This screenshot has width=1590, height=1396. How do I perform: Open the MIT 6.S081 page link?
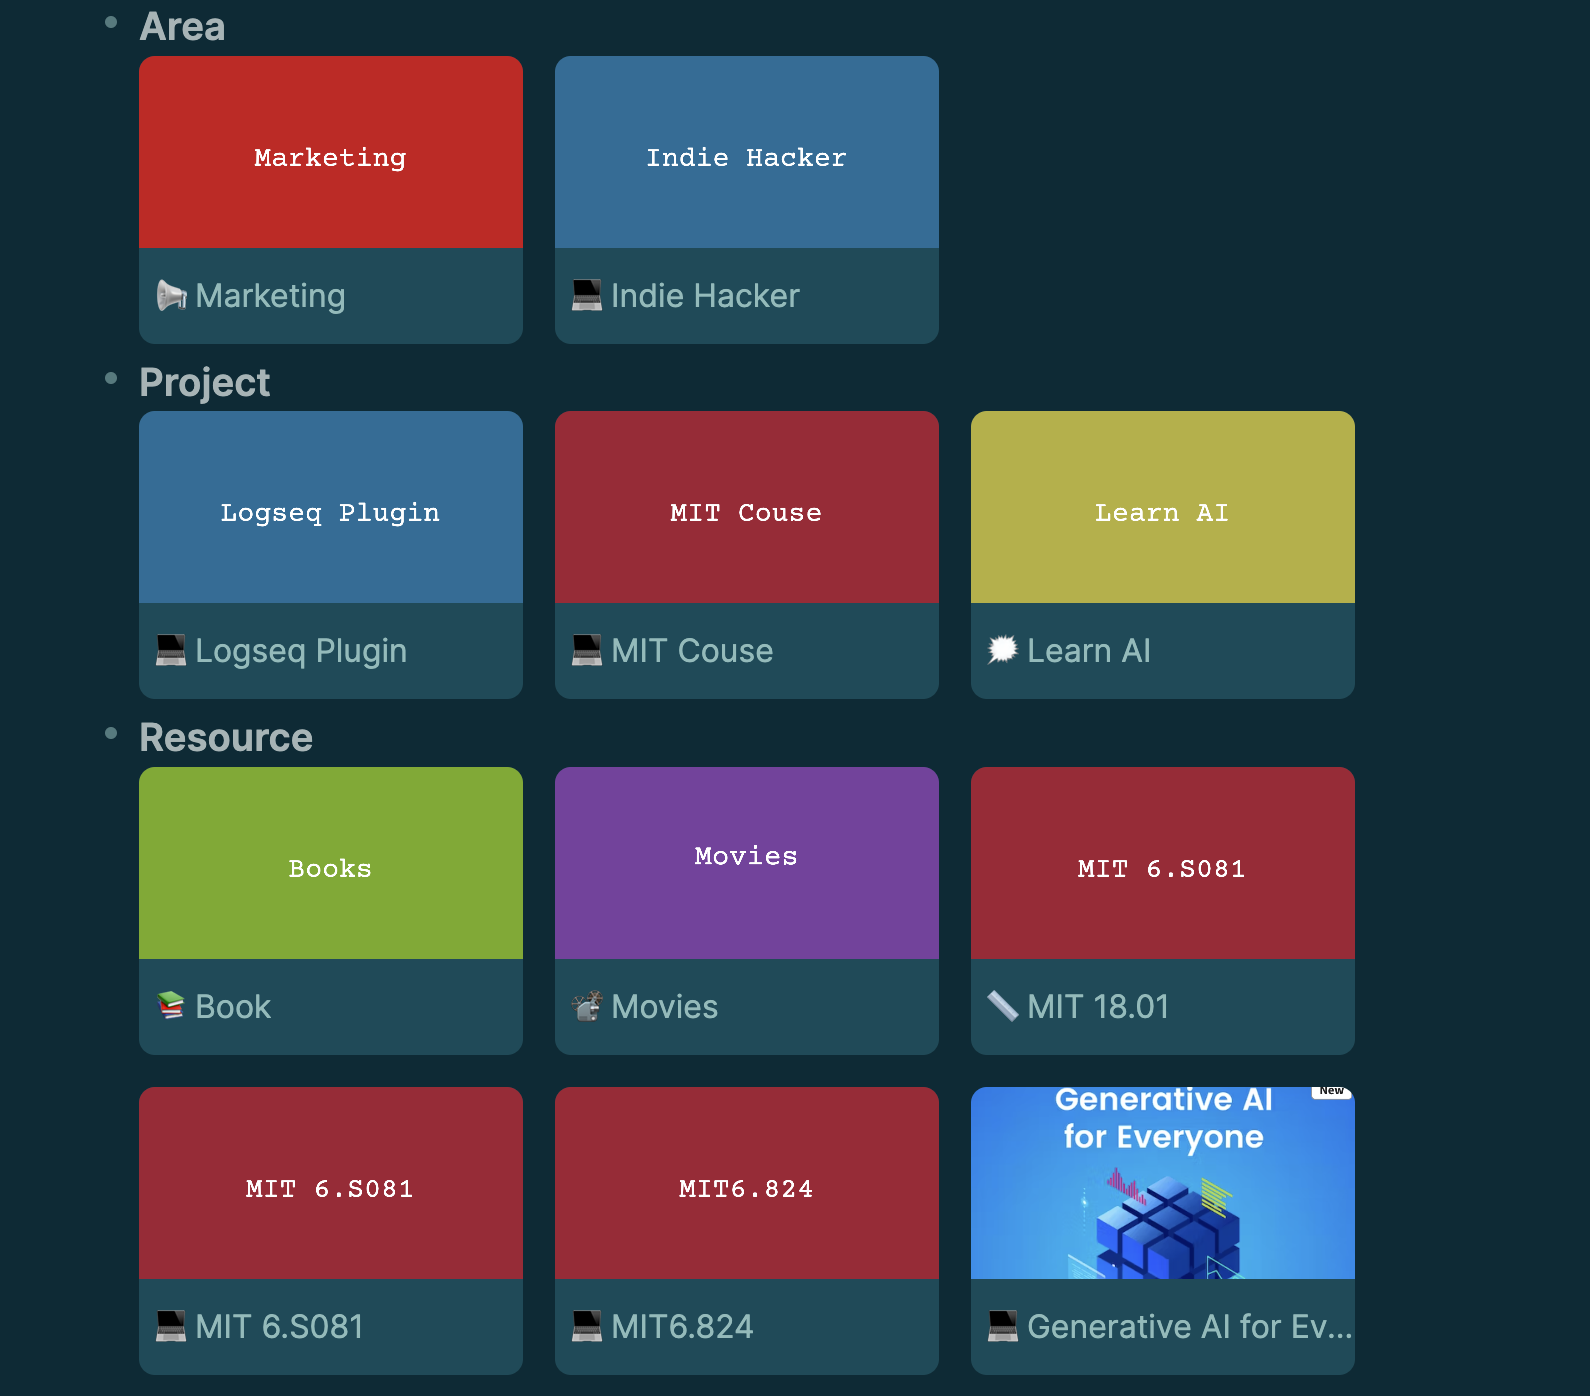tap(279, 1326)
